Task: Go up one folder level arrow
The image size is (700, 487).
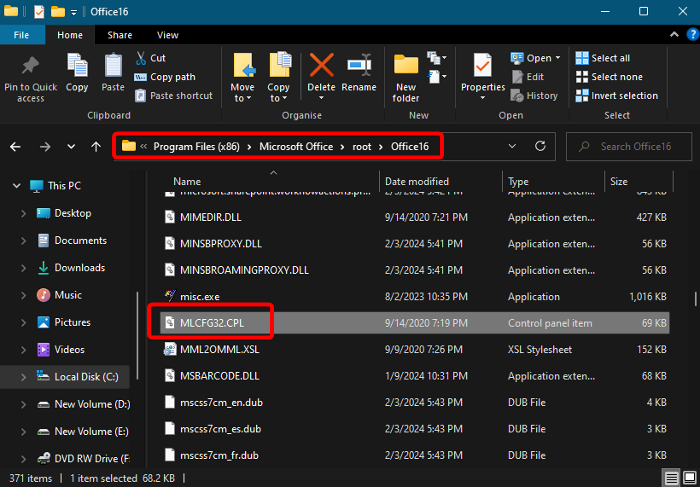Action: click(x=96, y=146)
